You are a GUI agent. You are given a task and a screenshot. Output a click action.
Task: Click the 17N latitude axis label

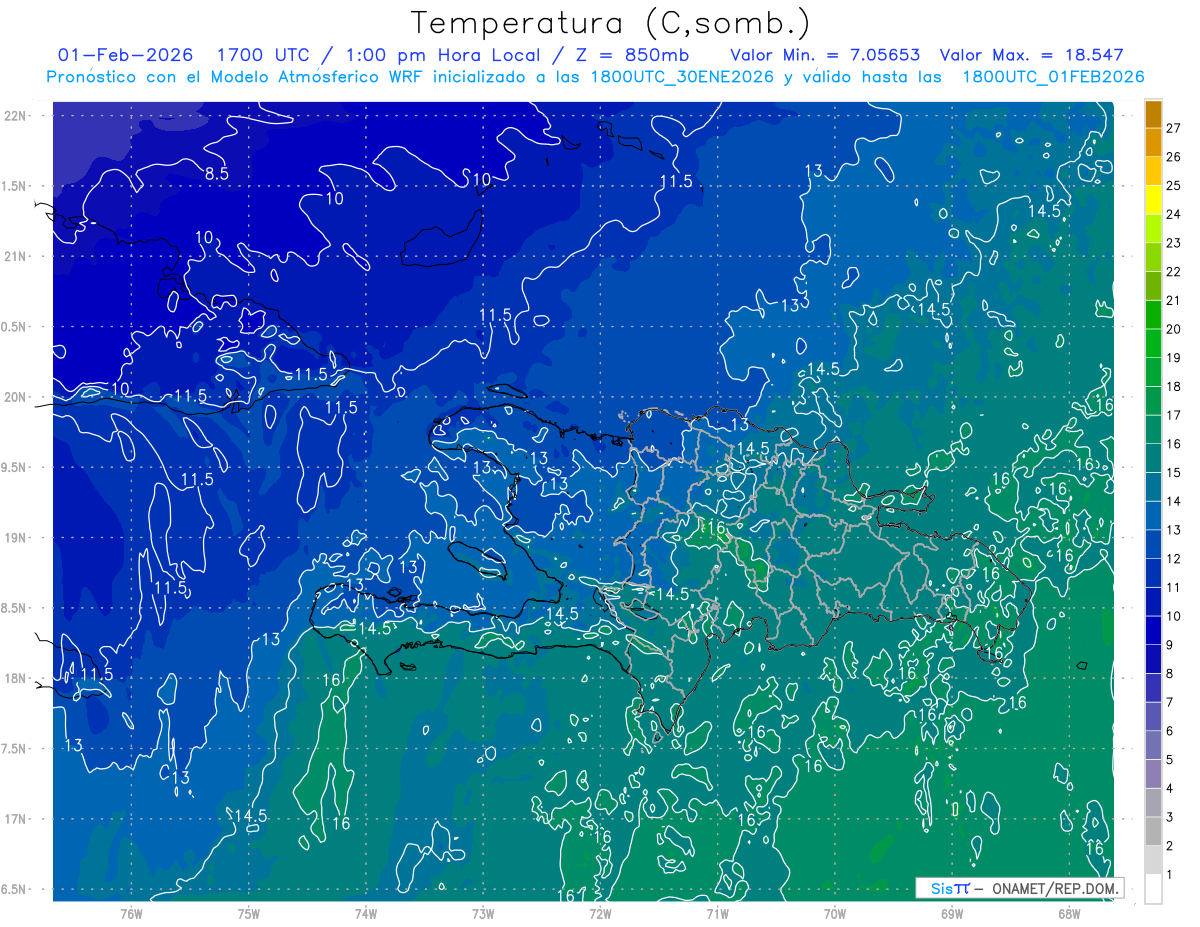(x=15, y=819)
